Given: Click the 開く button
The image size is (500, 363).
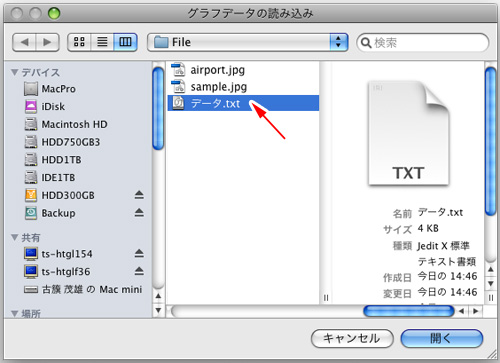Looking at the screenshot, I should pos(442,338).
